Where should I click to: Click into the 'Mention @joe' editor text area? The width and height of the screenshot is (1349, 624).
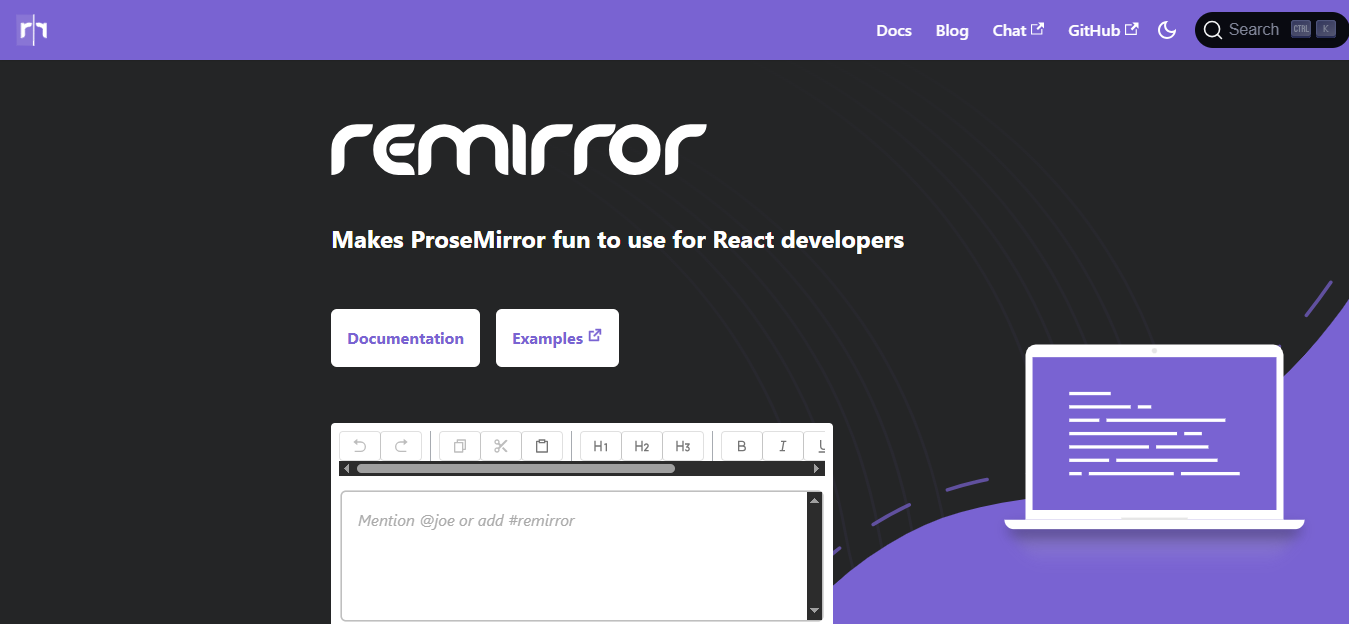574,555
